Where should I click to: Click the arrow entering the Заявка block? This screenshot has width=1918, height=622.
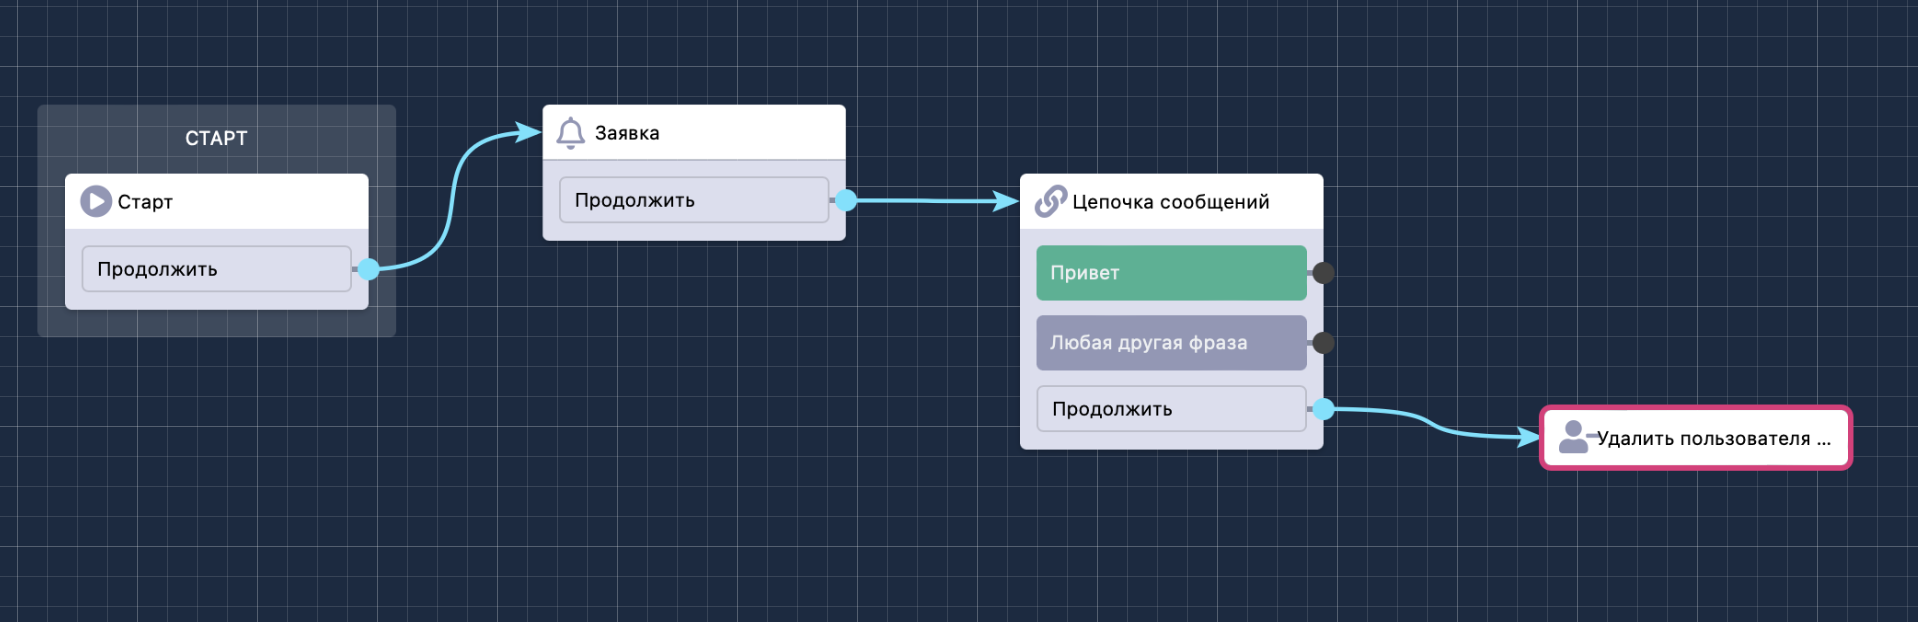pyautogui.click(x=527, y=132)
